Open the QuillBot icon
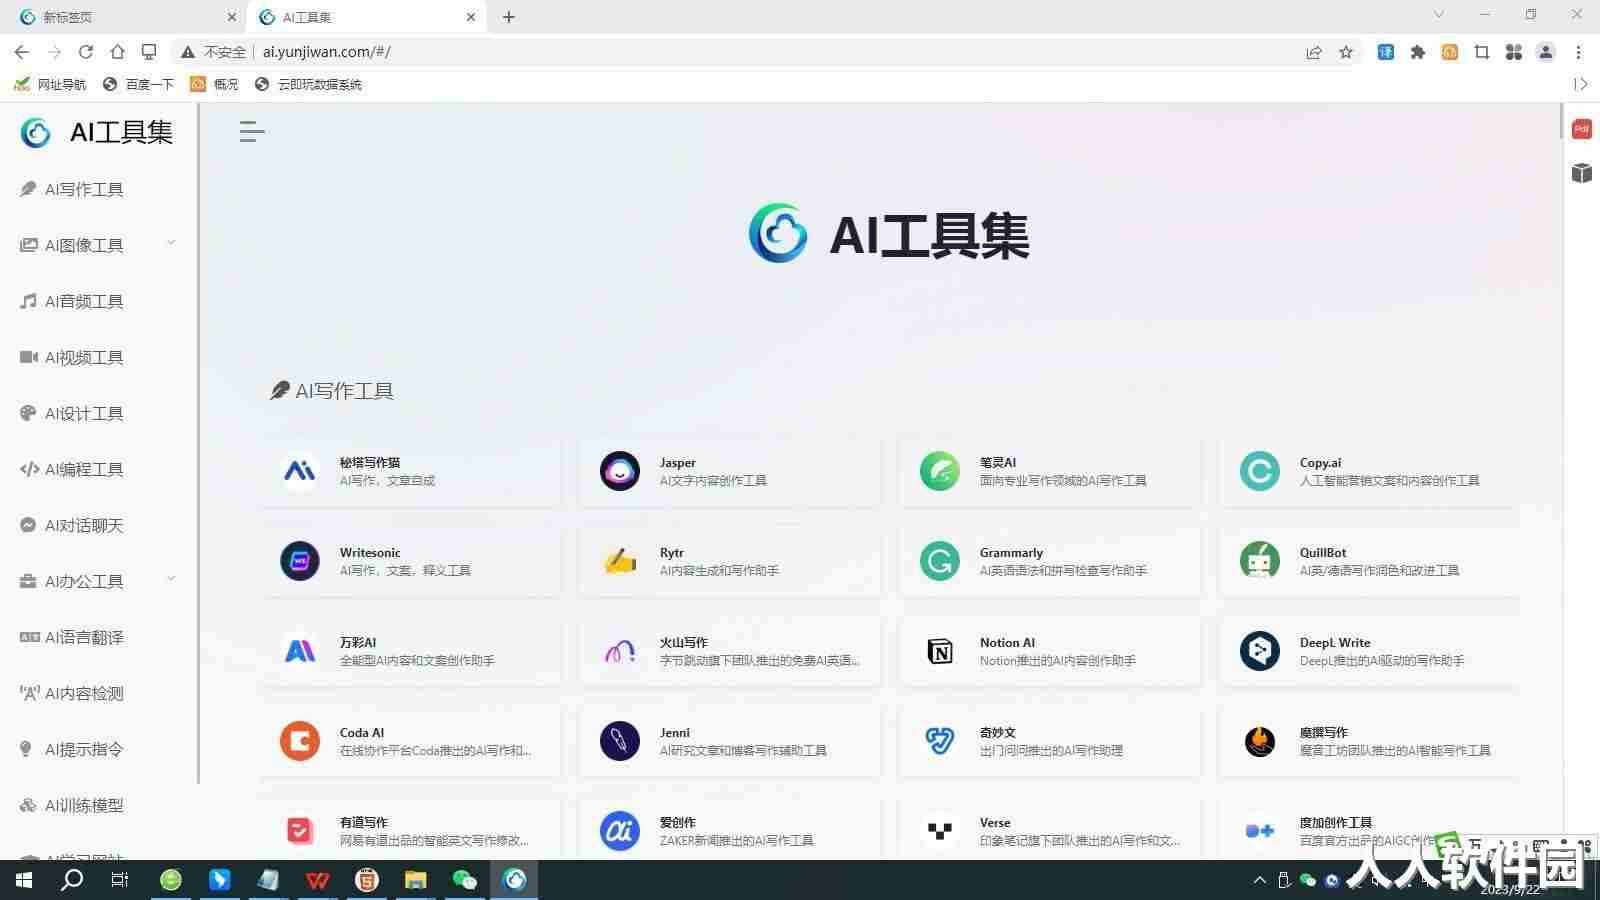The height and width of the screenshot is (900, 1600). tap(1260, 561)
